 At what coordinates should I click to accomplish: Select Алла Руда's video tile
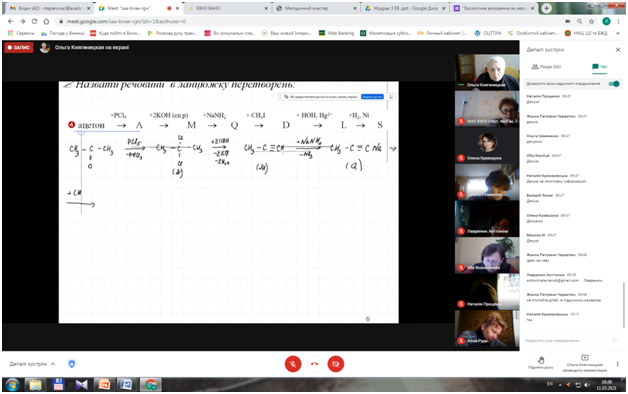(487, 328)
